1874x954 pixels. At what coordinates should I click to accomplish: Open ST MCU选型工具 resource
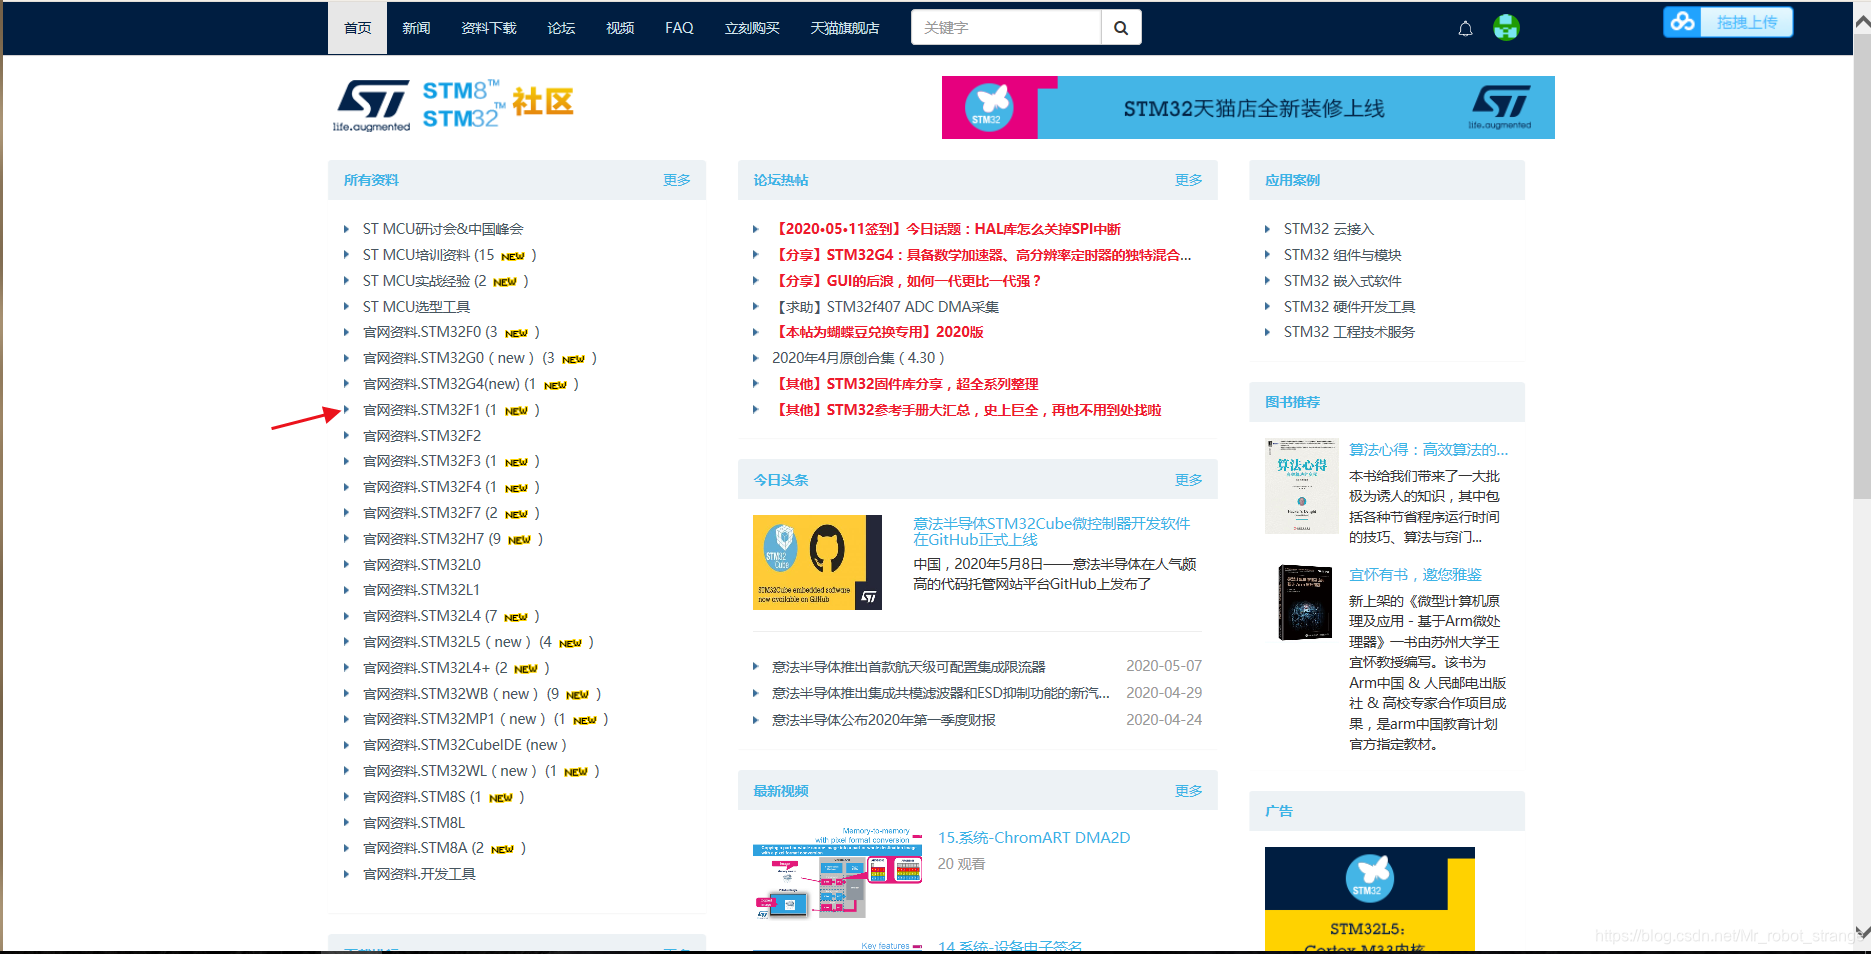[x=416, y=307]
